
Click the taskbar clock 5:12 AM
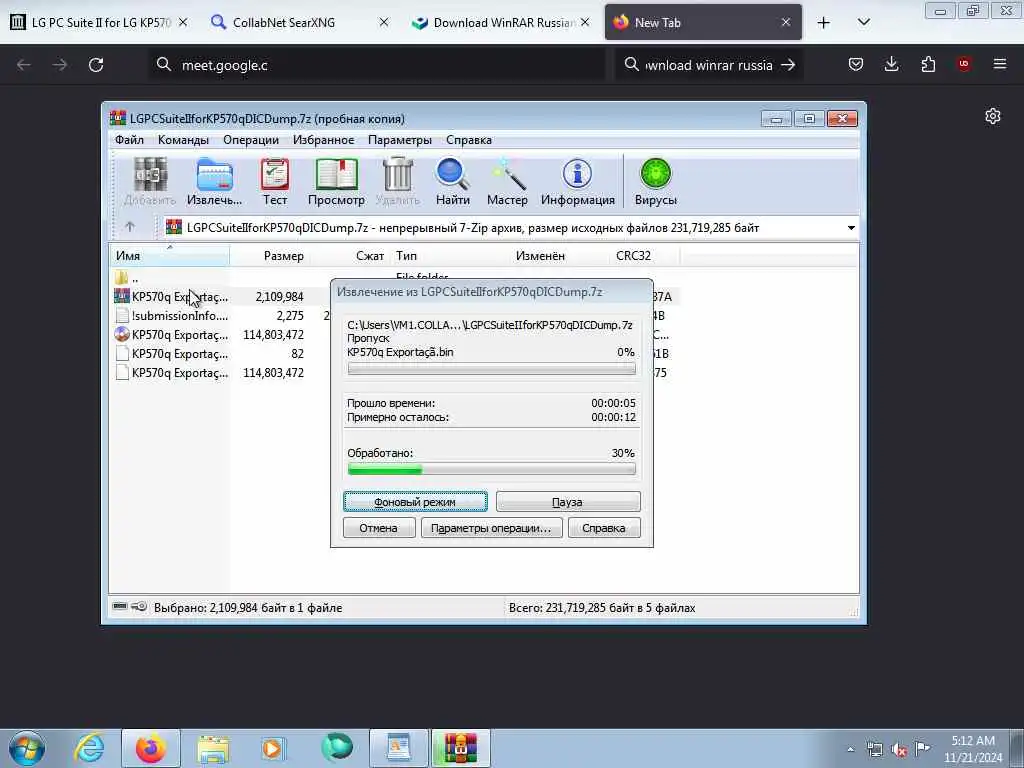tap(973, 741)
